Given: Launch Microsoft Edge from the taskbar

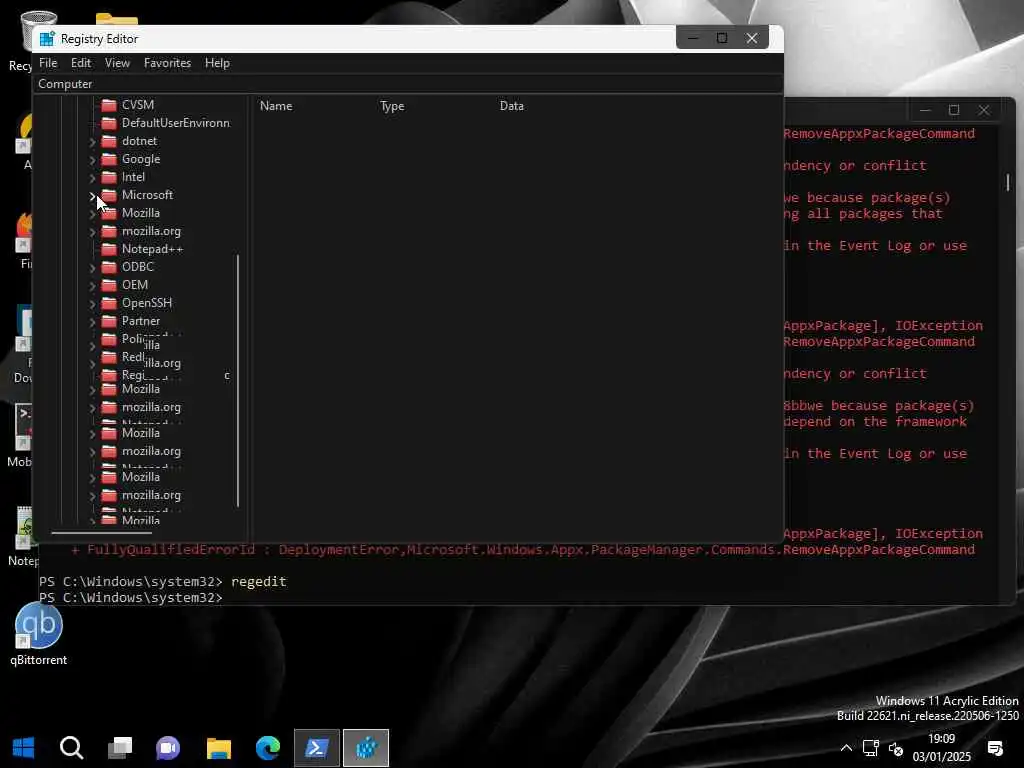Looking at the screenshot, I should click(268, 748).
